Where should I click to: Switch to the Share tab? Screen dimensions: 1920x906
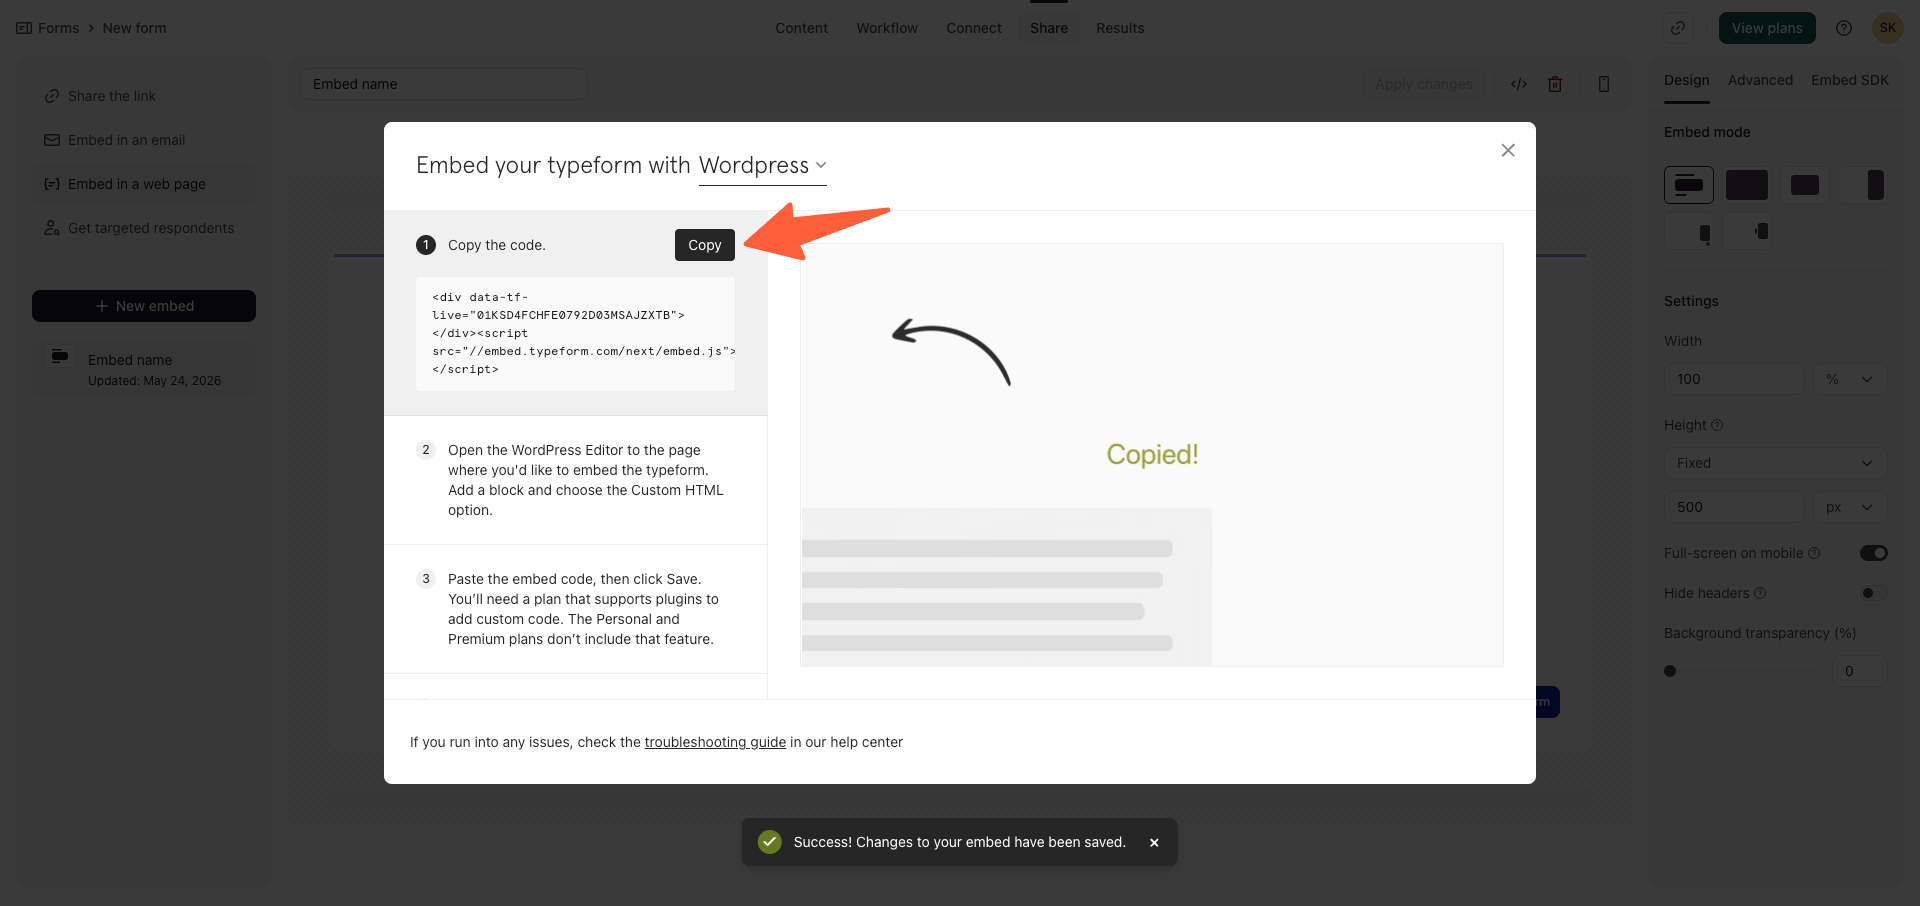click(1049, 28)
